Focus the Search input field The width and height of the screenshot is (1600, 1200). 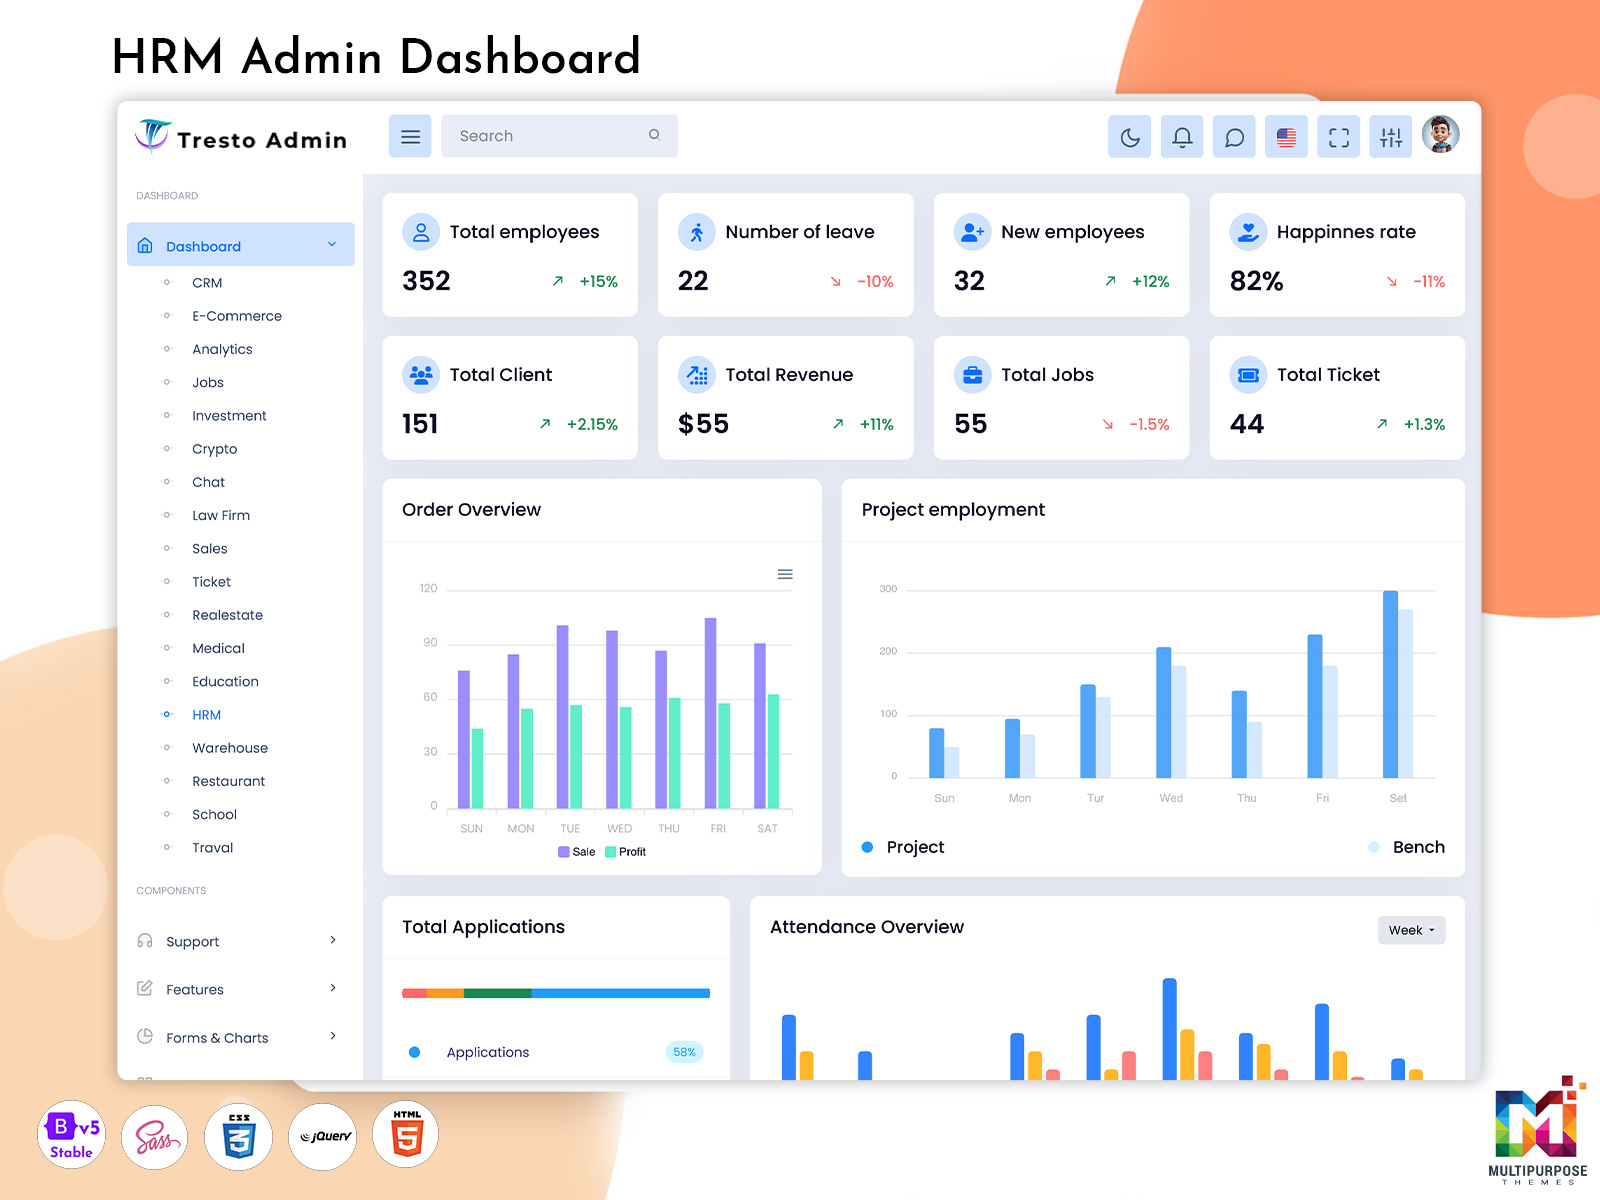[x=559, y=136]
